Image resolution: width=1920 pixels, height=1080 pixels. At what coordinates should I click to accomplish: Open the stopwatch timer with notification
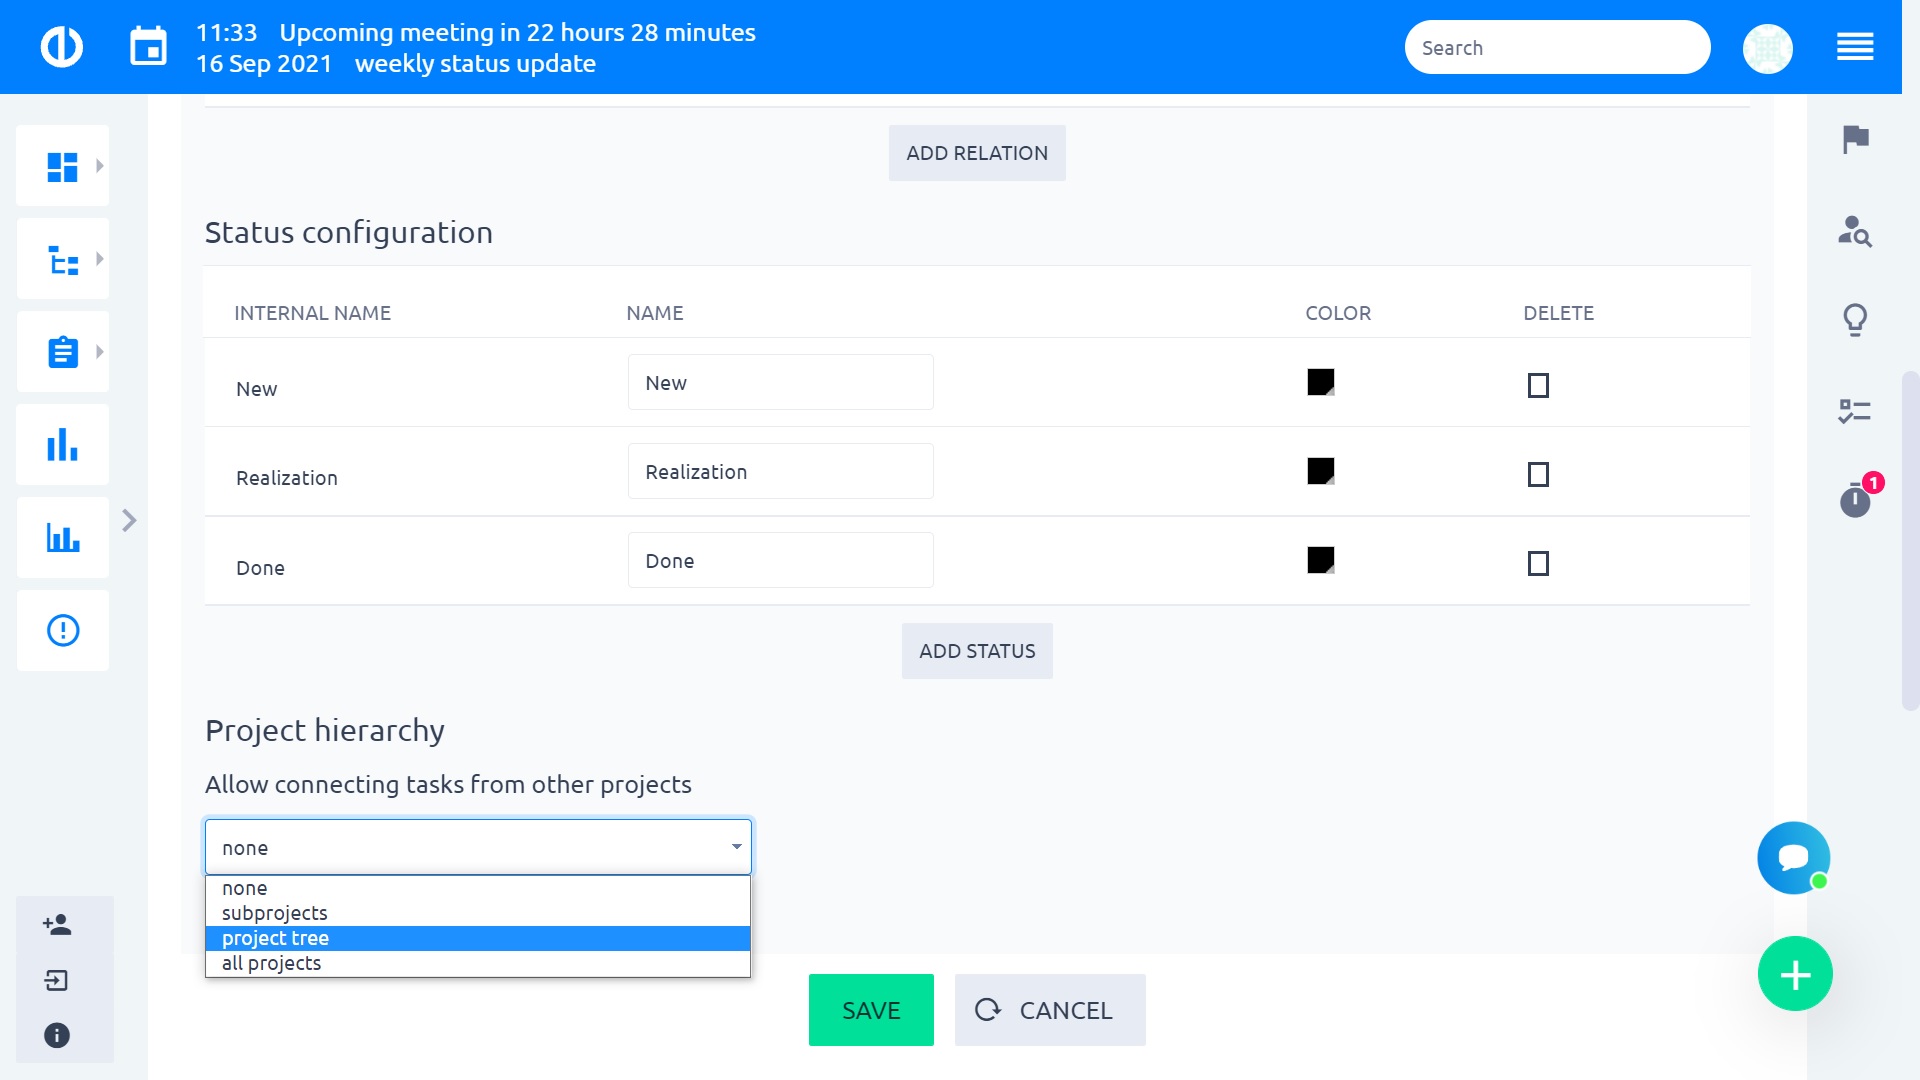pos(1856,499)
